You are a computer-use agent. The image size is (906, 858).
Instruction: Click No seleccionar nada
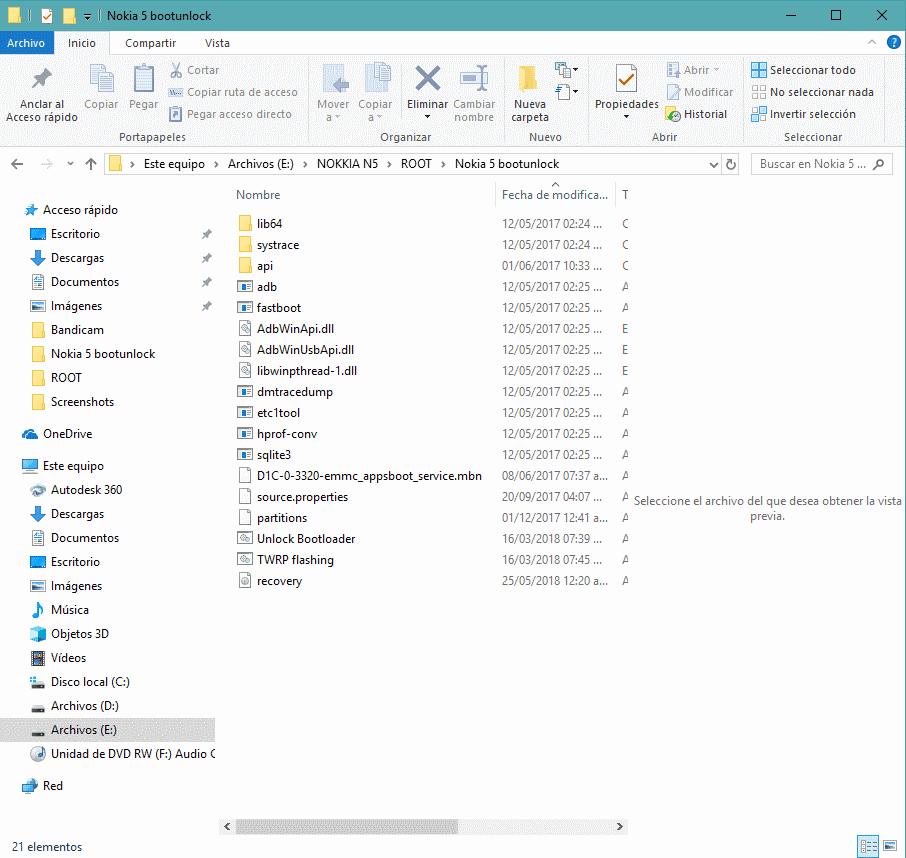[x=812, y=92]
